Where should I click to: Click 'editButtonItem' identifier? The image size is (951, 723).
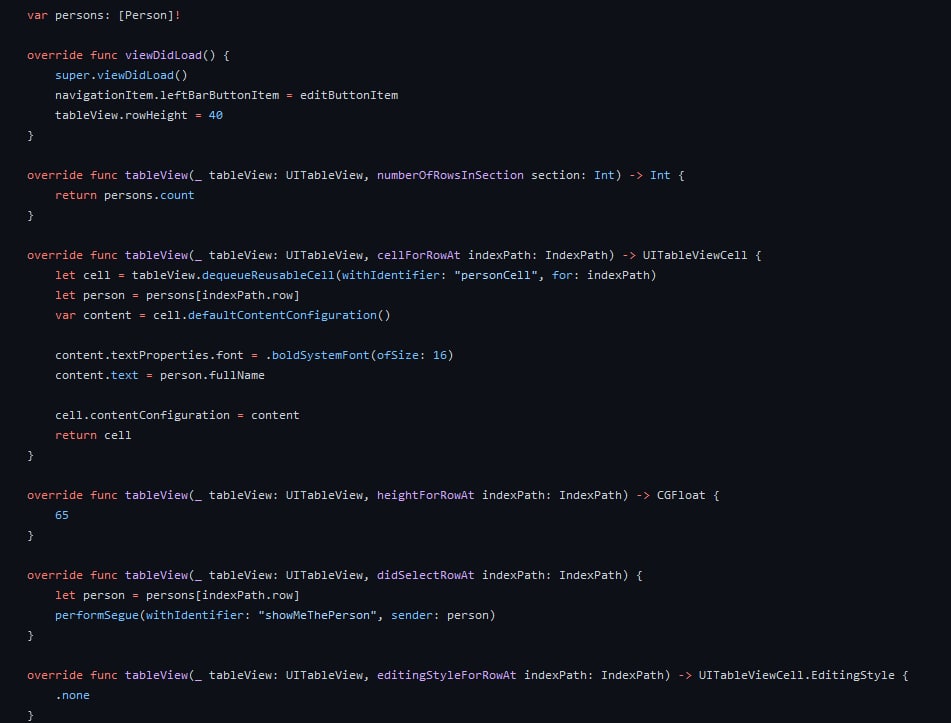coord(349,95)
